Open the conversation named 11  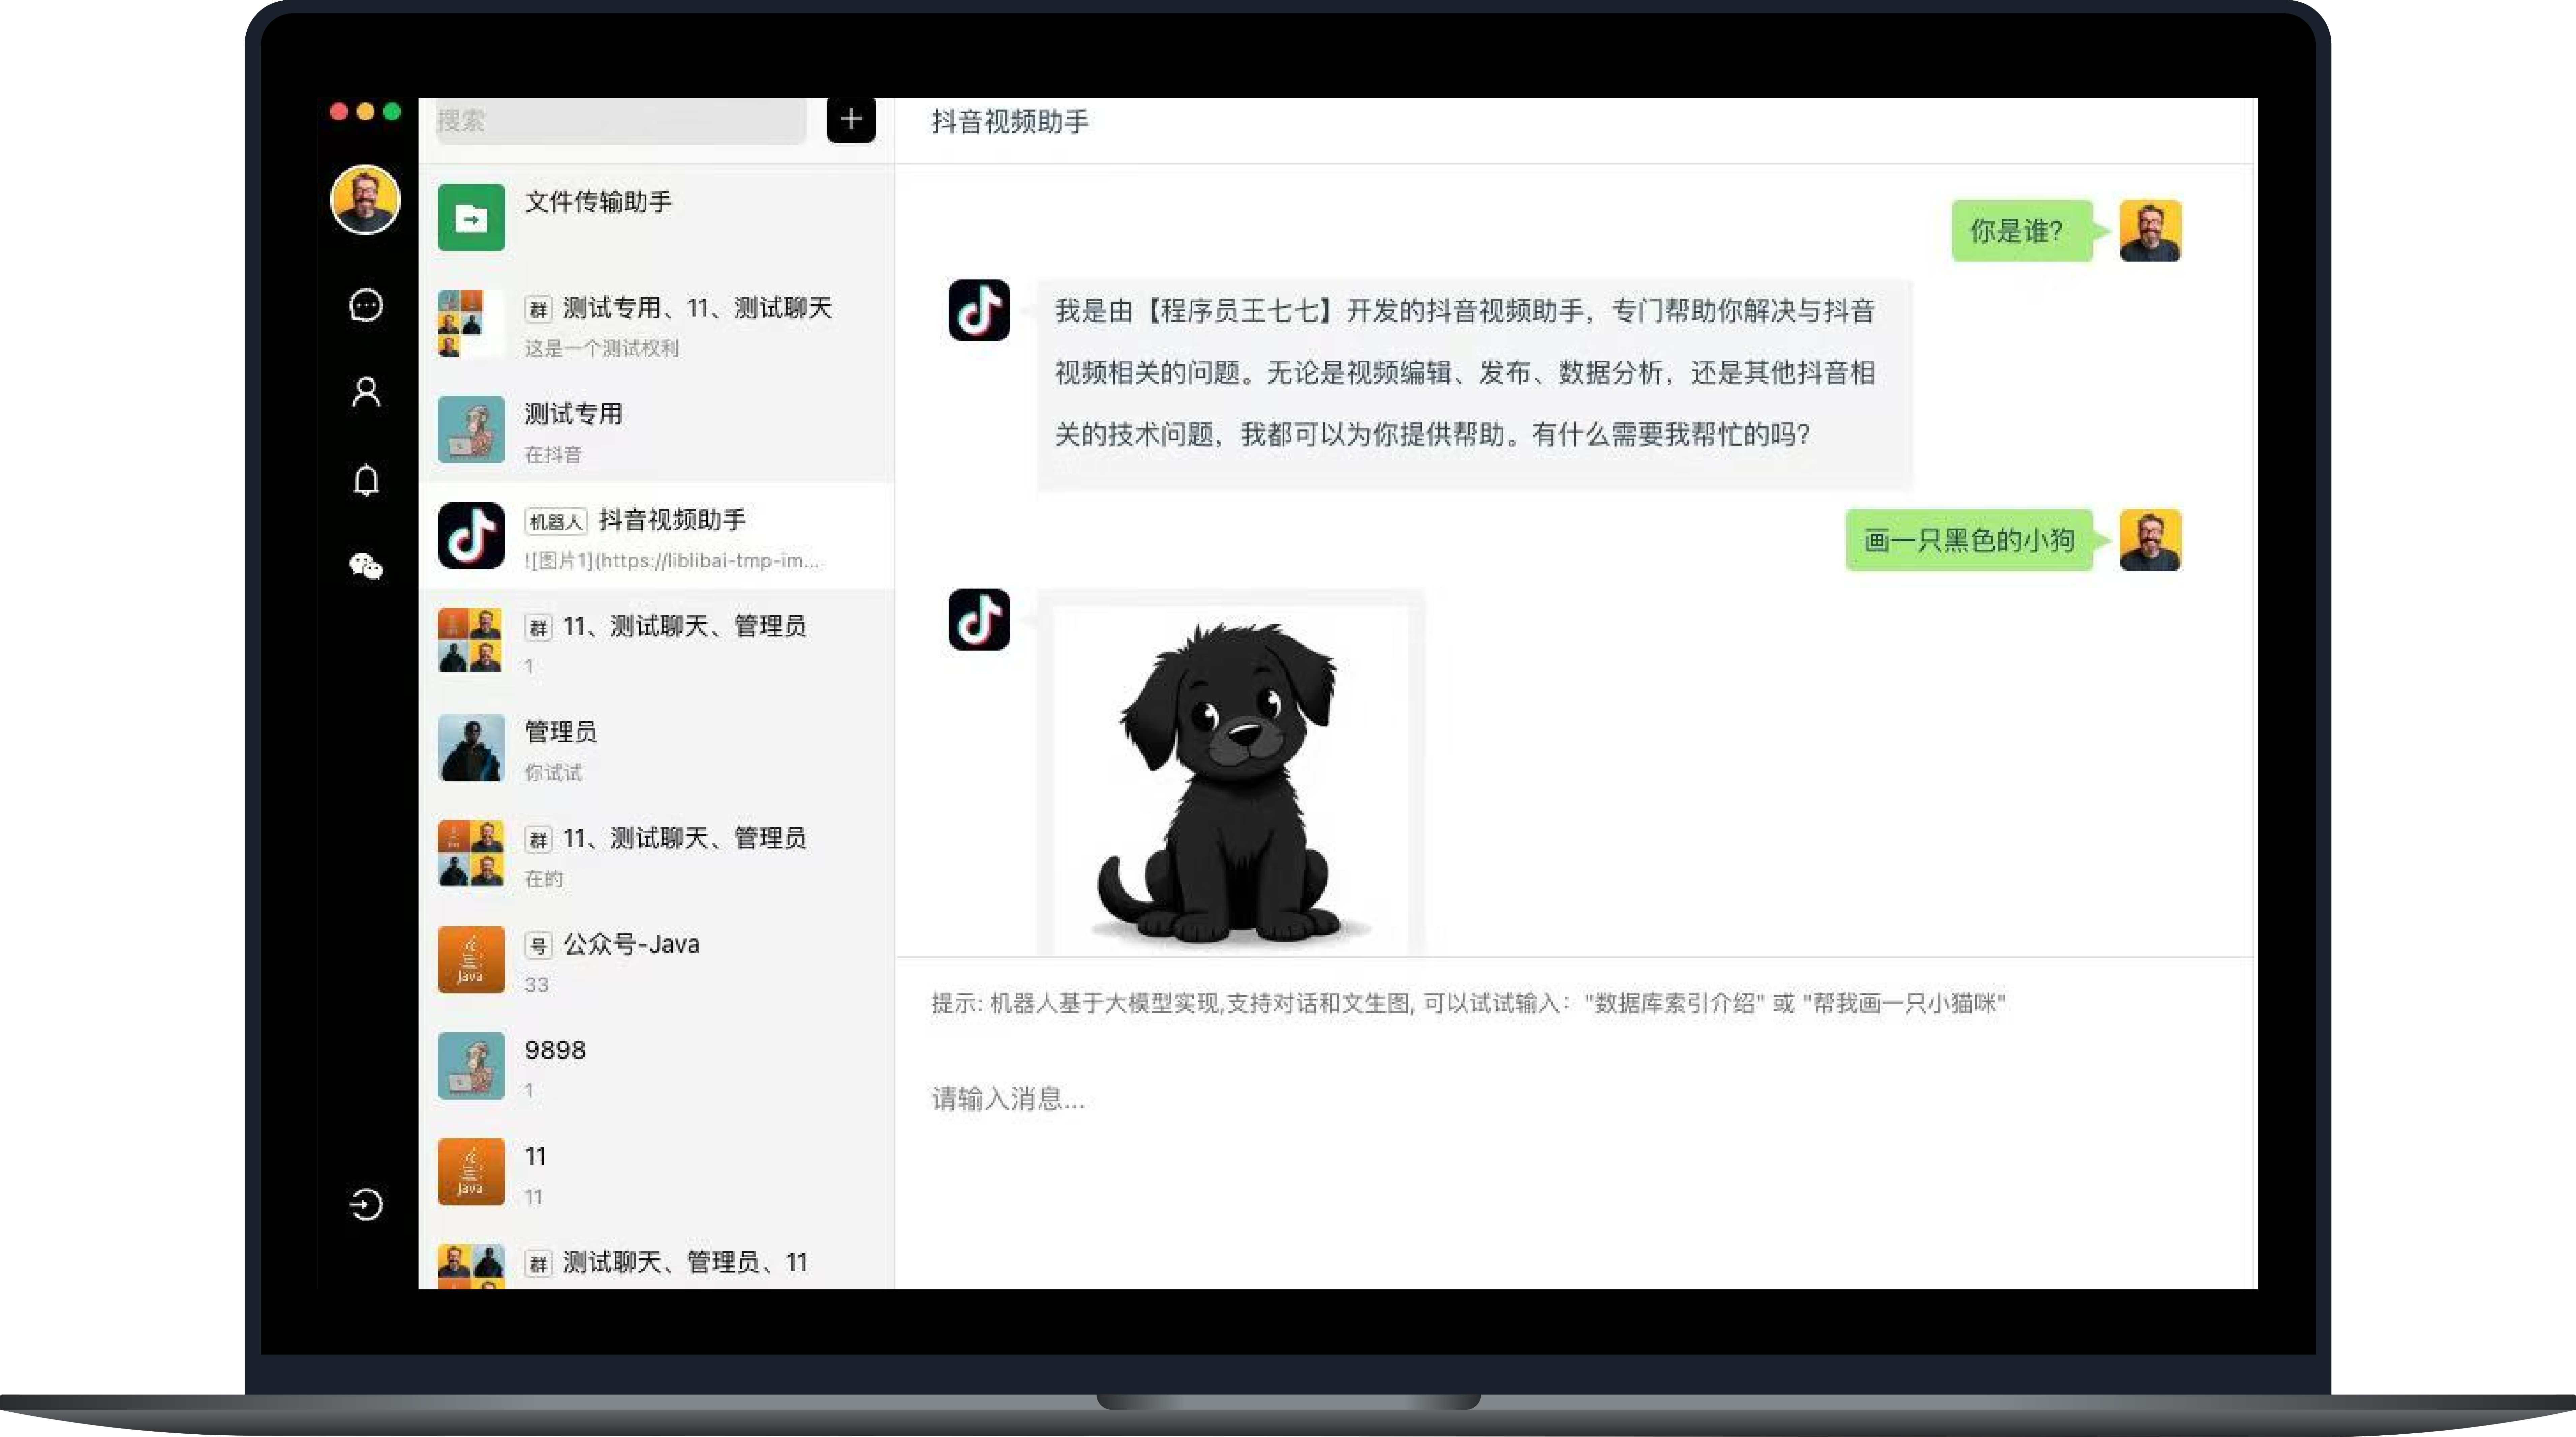coord(656,1171)
